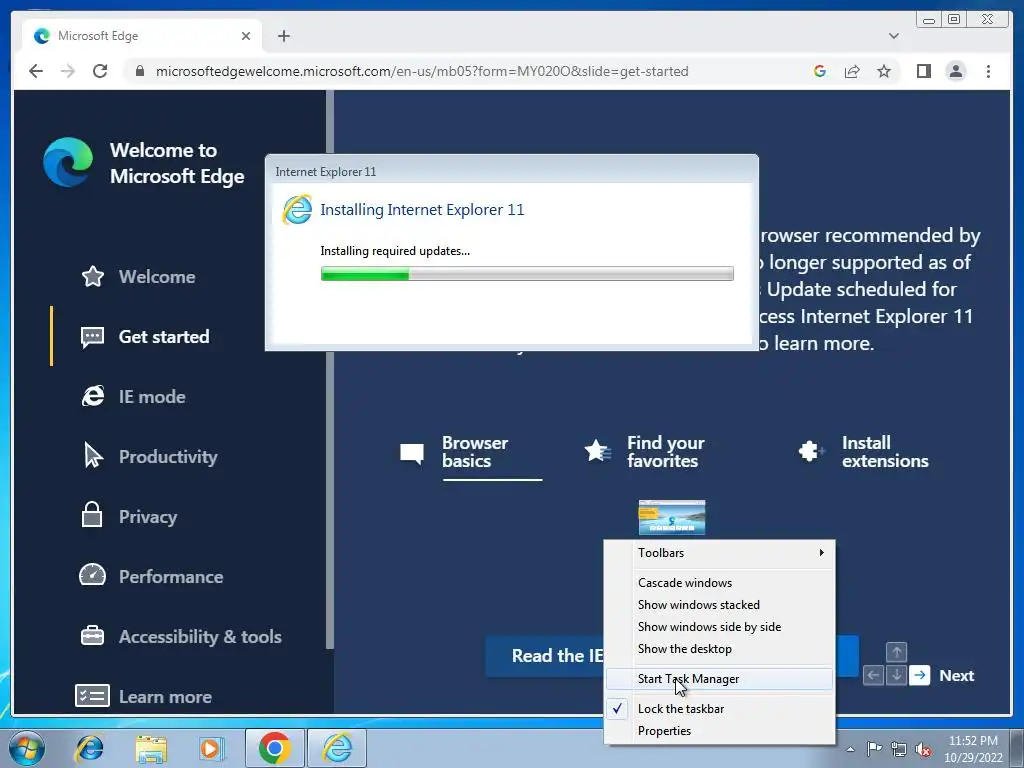The image size is (1024, 768).
Task: Click the Read the IE button
Action: click(545, 656)
